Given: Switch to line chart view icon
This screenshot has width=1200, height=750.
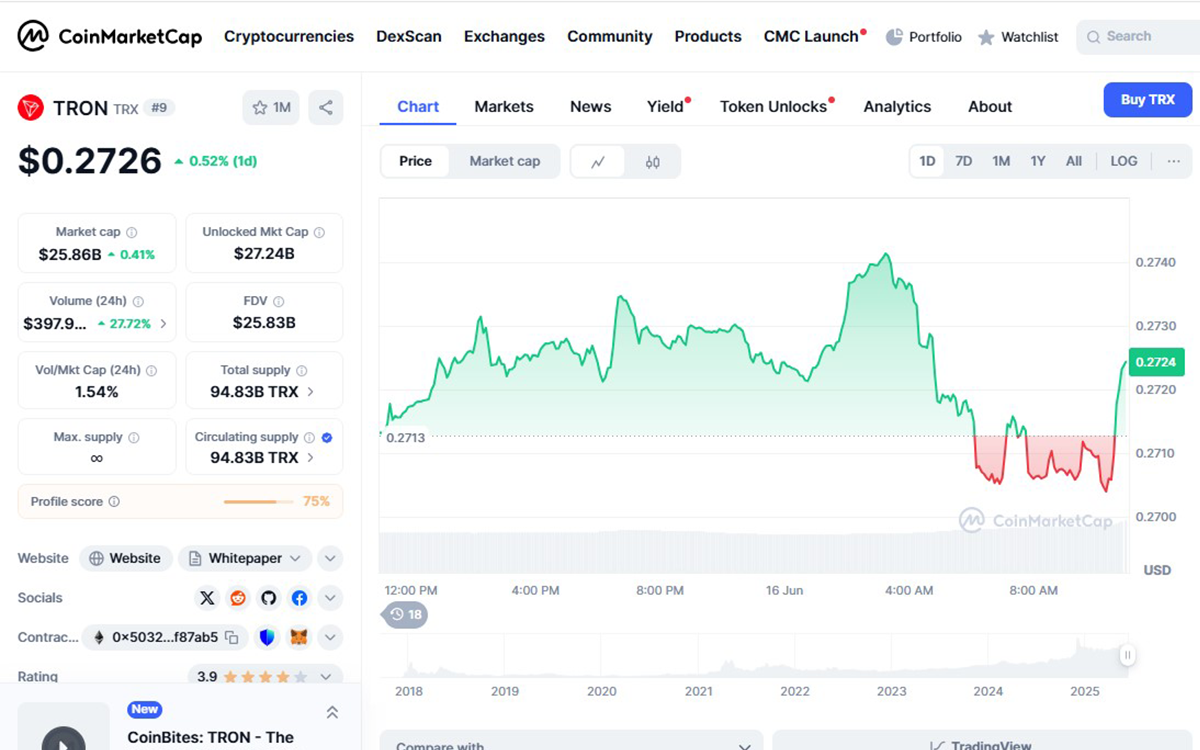Looking at the screenshot, I should pos(598,162).
